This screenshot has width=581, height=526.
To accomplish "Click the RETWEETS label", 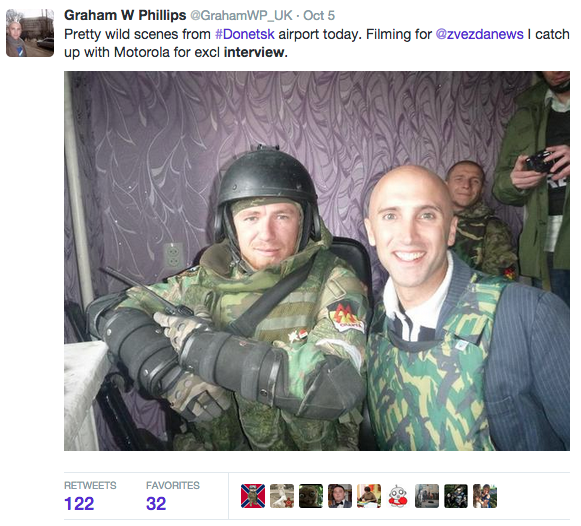I will (90, 485).
